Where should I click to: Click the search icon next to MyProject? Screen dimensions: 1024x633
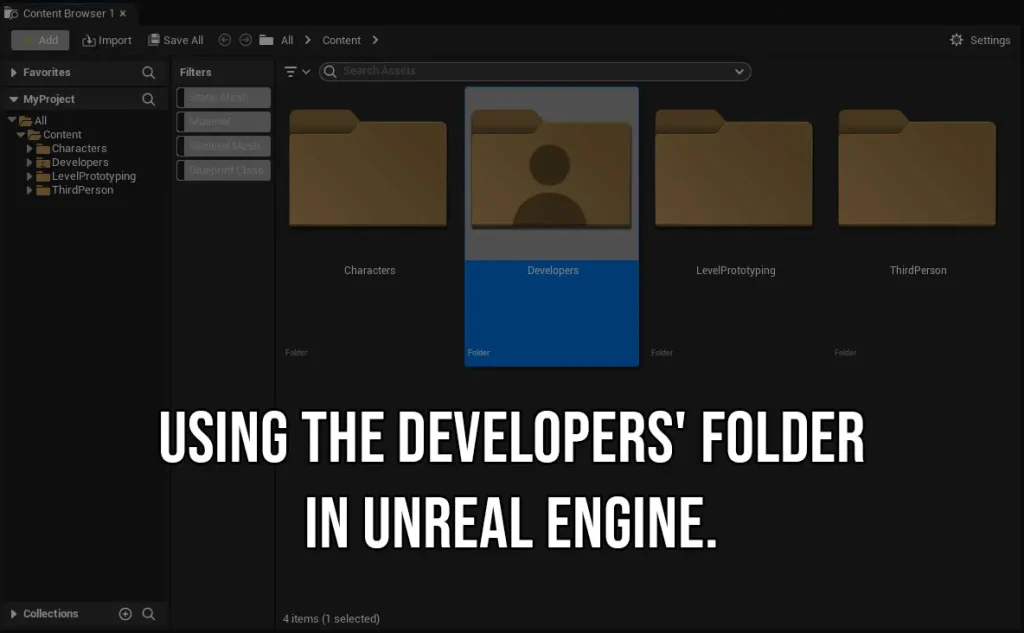click(x=149, y=99)
